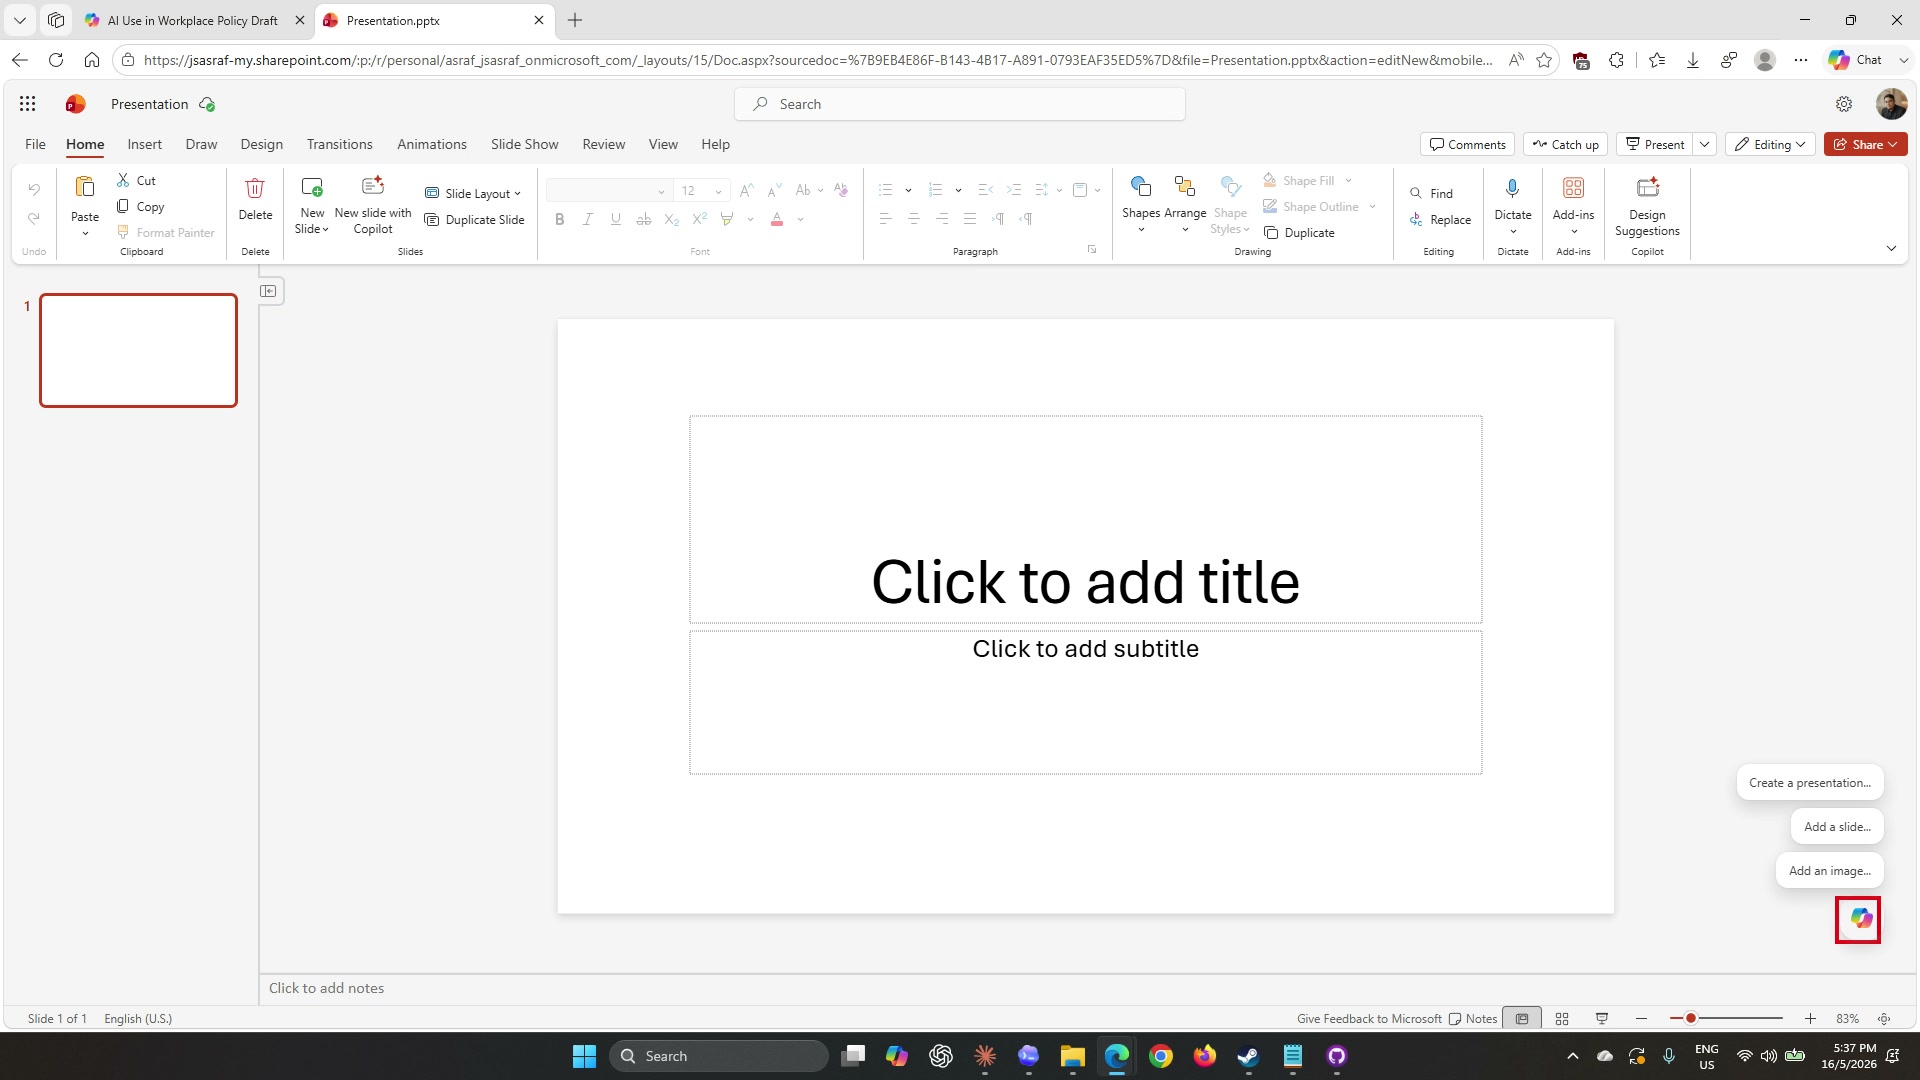The image size is (1920, 1080).
Task: Toggle Subscript formatting
Action: pyautogui.click(x=672, y=219)
